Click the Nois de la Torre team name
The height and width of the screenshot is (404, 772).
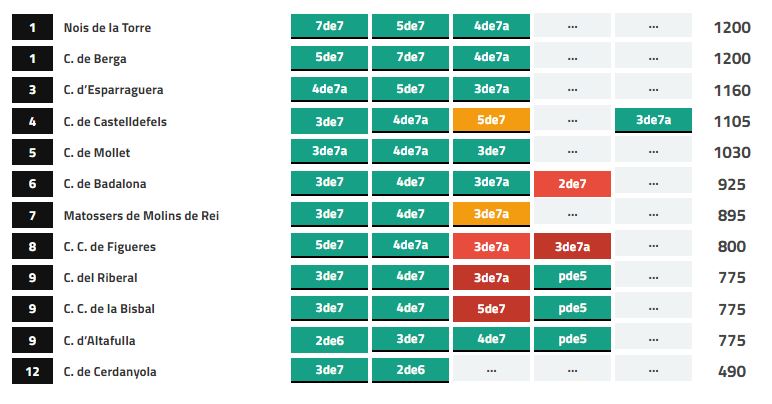pyautogui.click(x=107, y=28)
